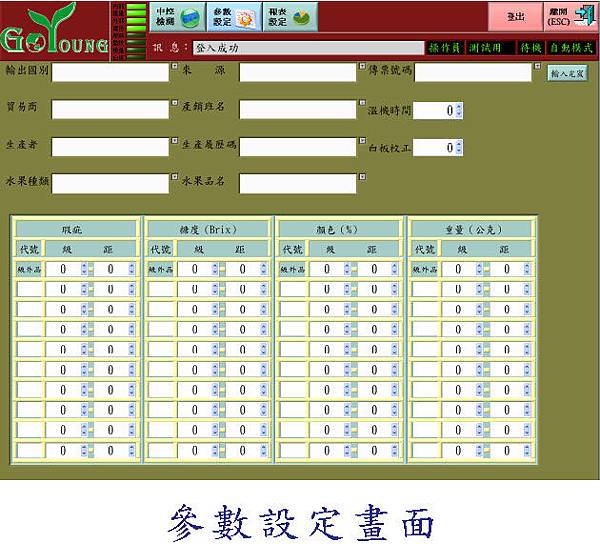Click 距 spinner in 糖度 table's 級外品 row
Image resolution: width=600 pixels, height=544 pixels.
coord(264,269)
